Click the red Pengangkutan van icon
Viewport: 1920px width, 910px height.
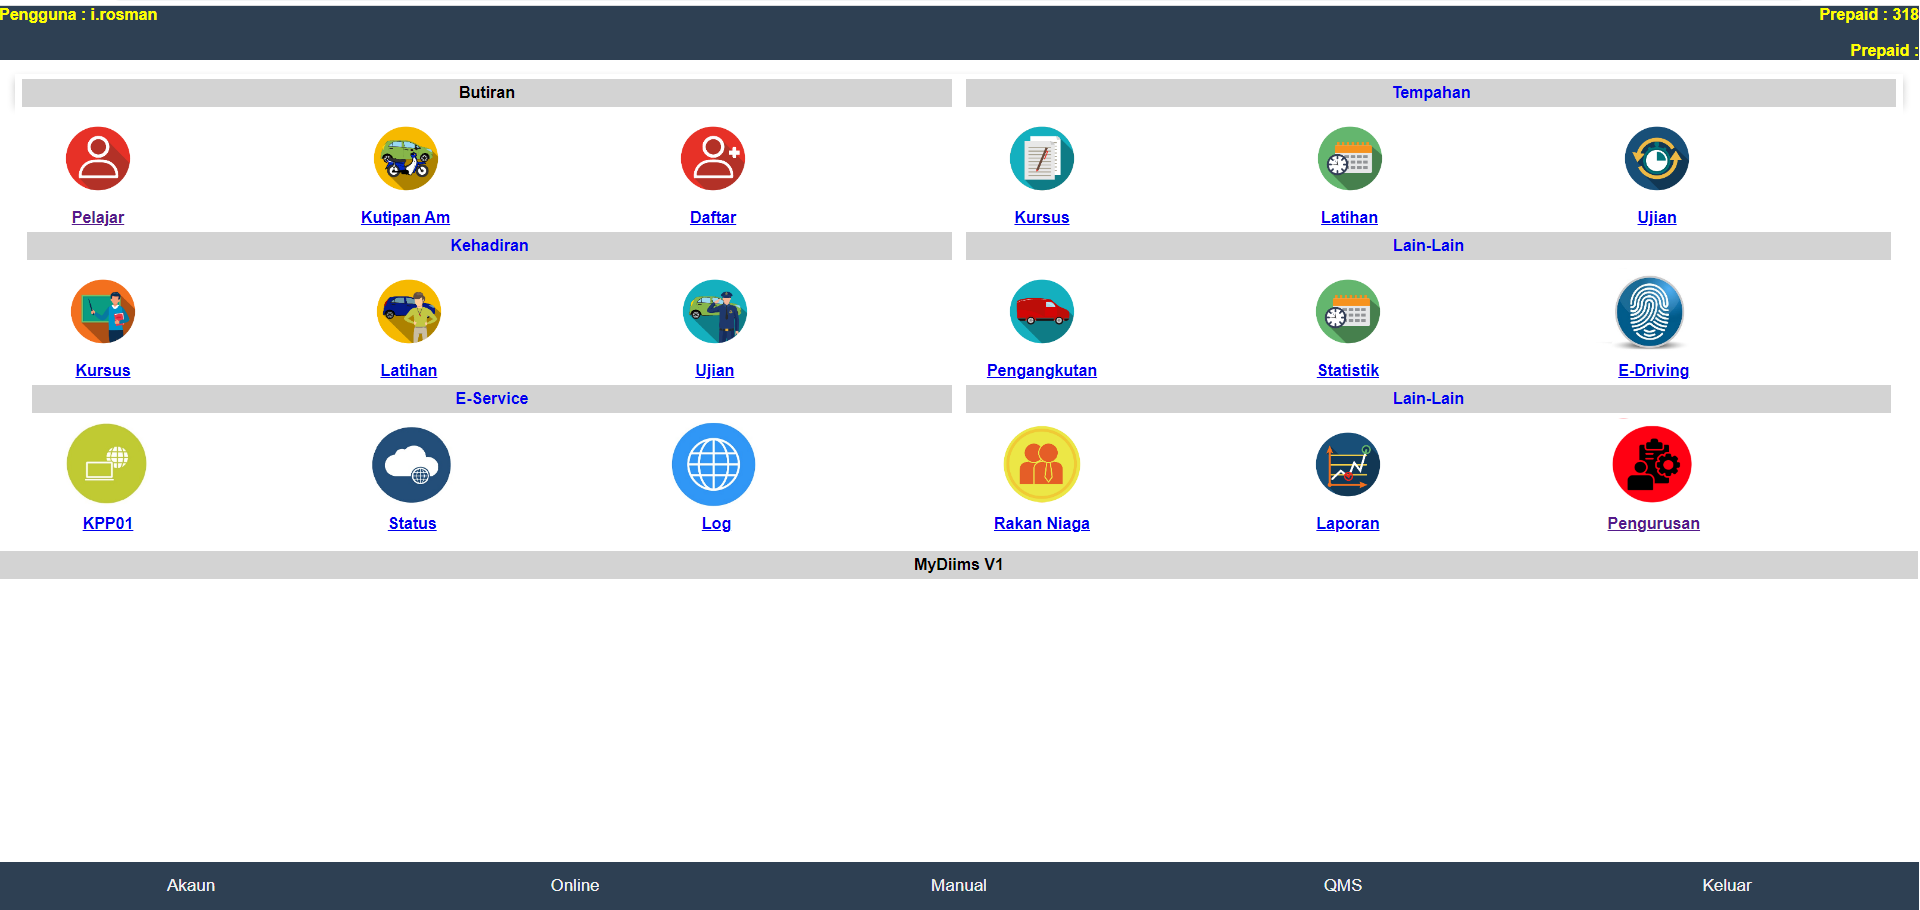[x=1041, y=312]
